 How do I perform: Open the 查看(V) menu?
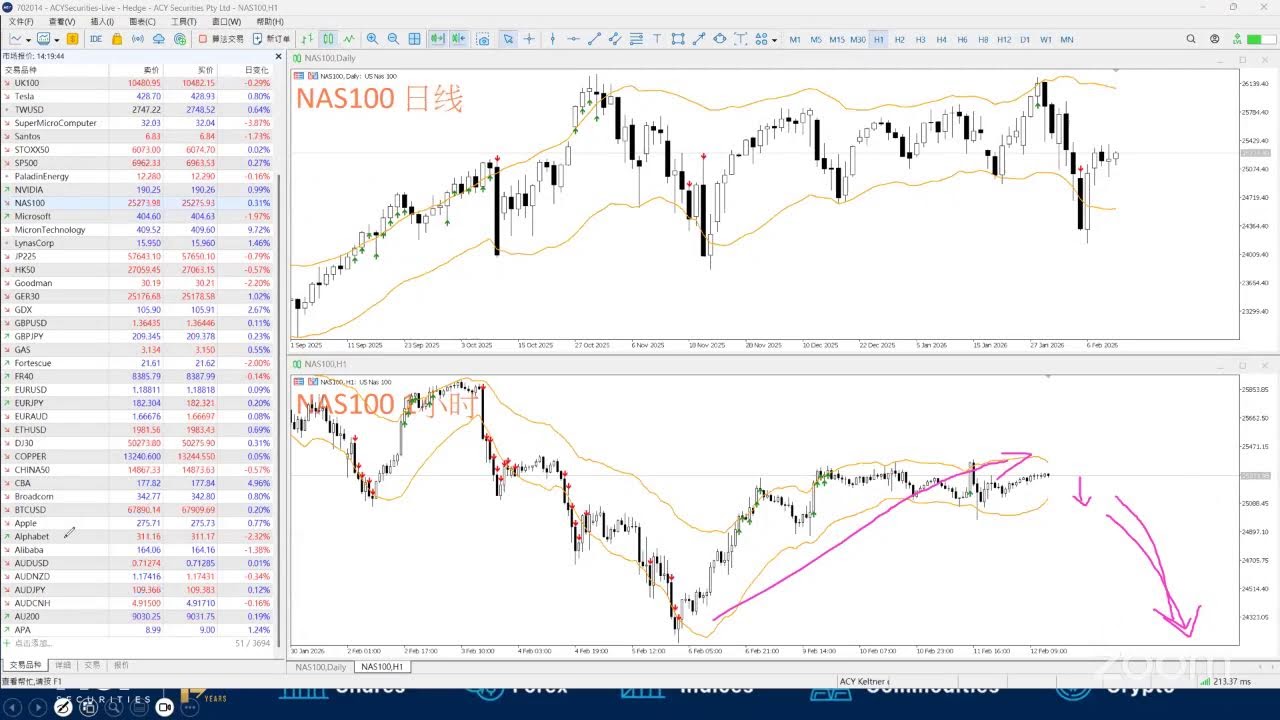click(x=62, y=21)
